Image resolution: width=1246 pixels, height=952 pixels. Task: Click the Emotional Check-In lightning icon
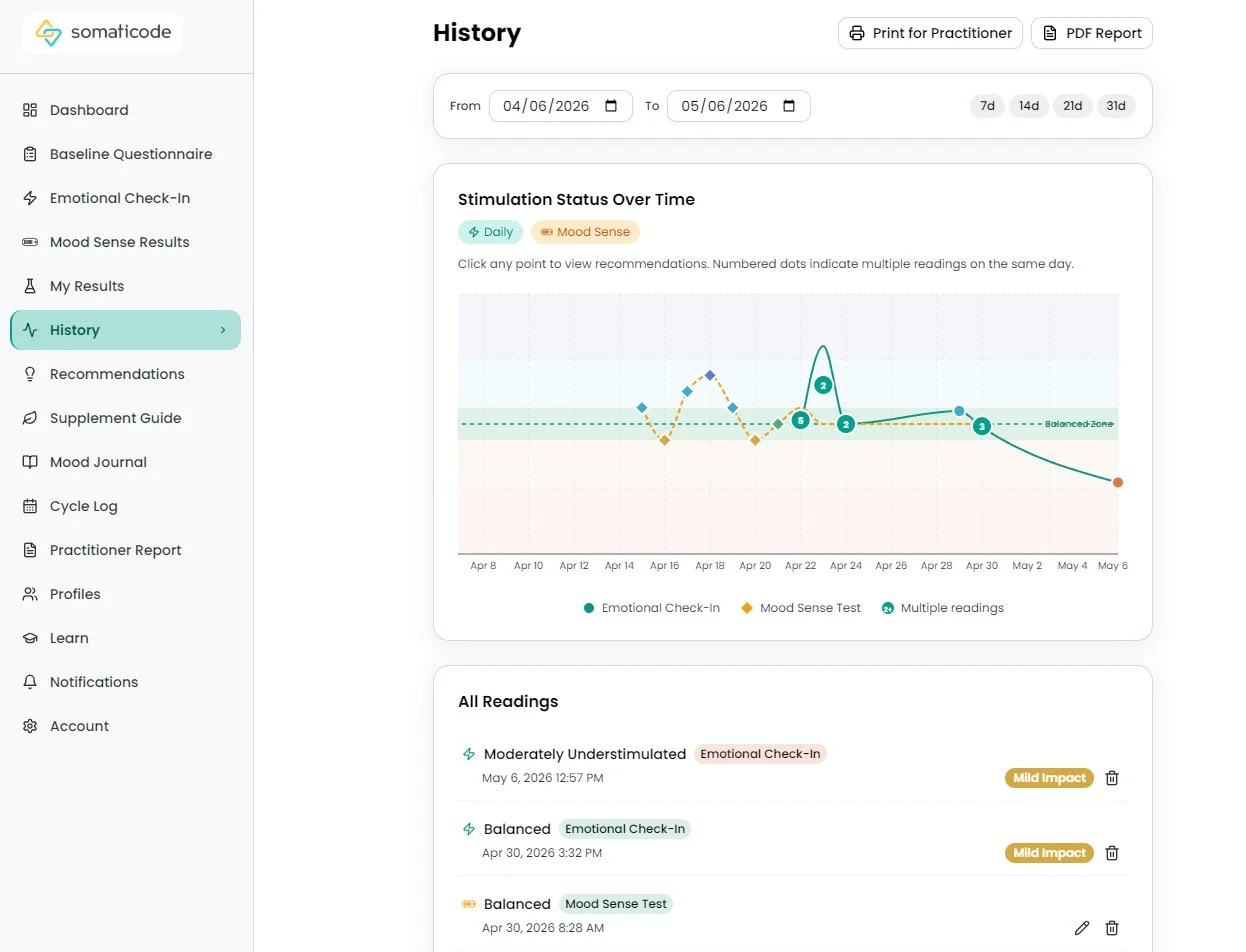click(x=30, y=198)
